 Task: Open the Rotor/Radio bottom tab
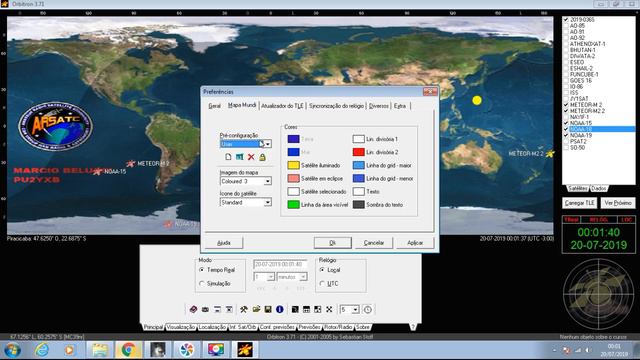click(338, 327)
